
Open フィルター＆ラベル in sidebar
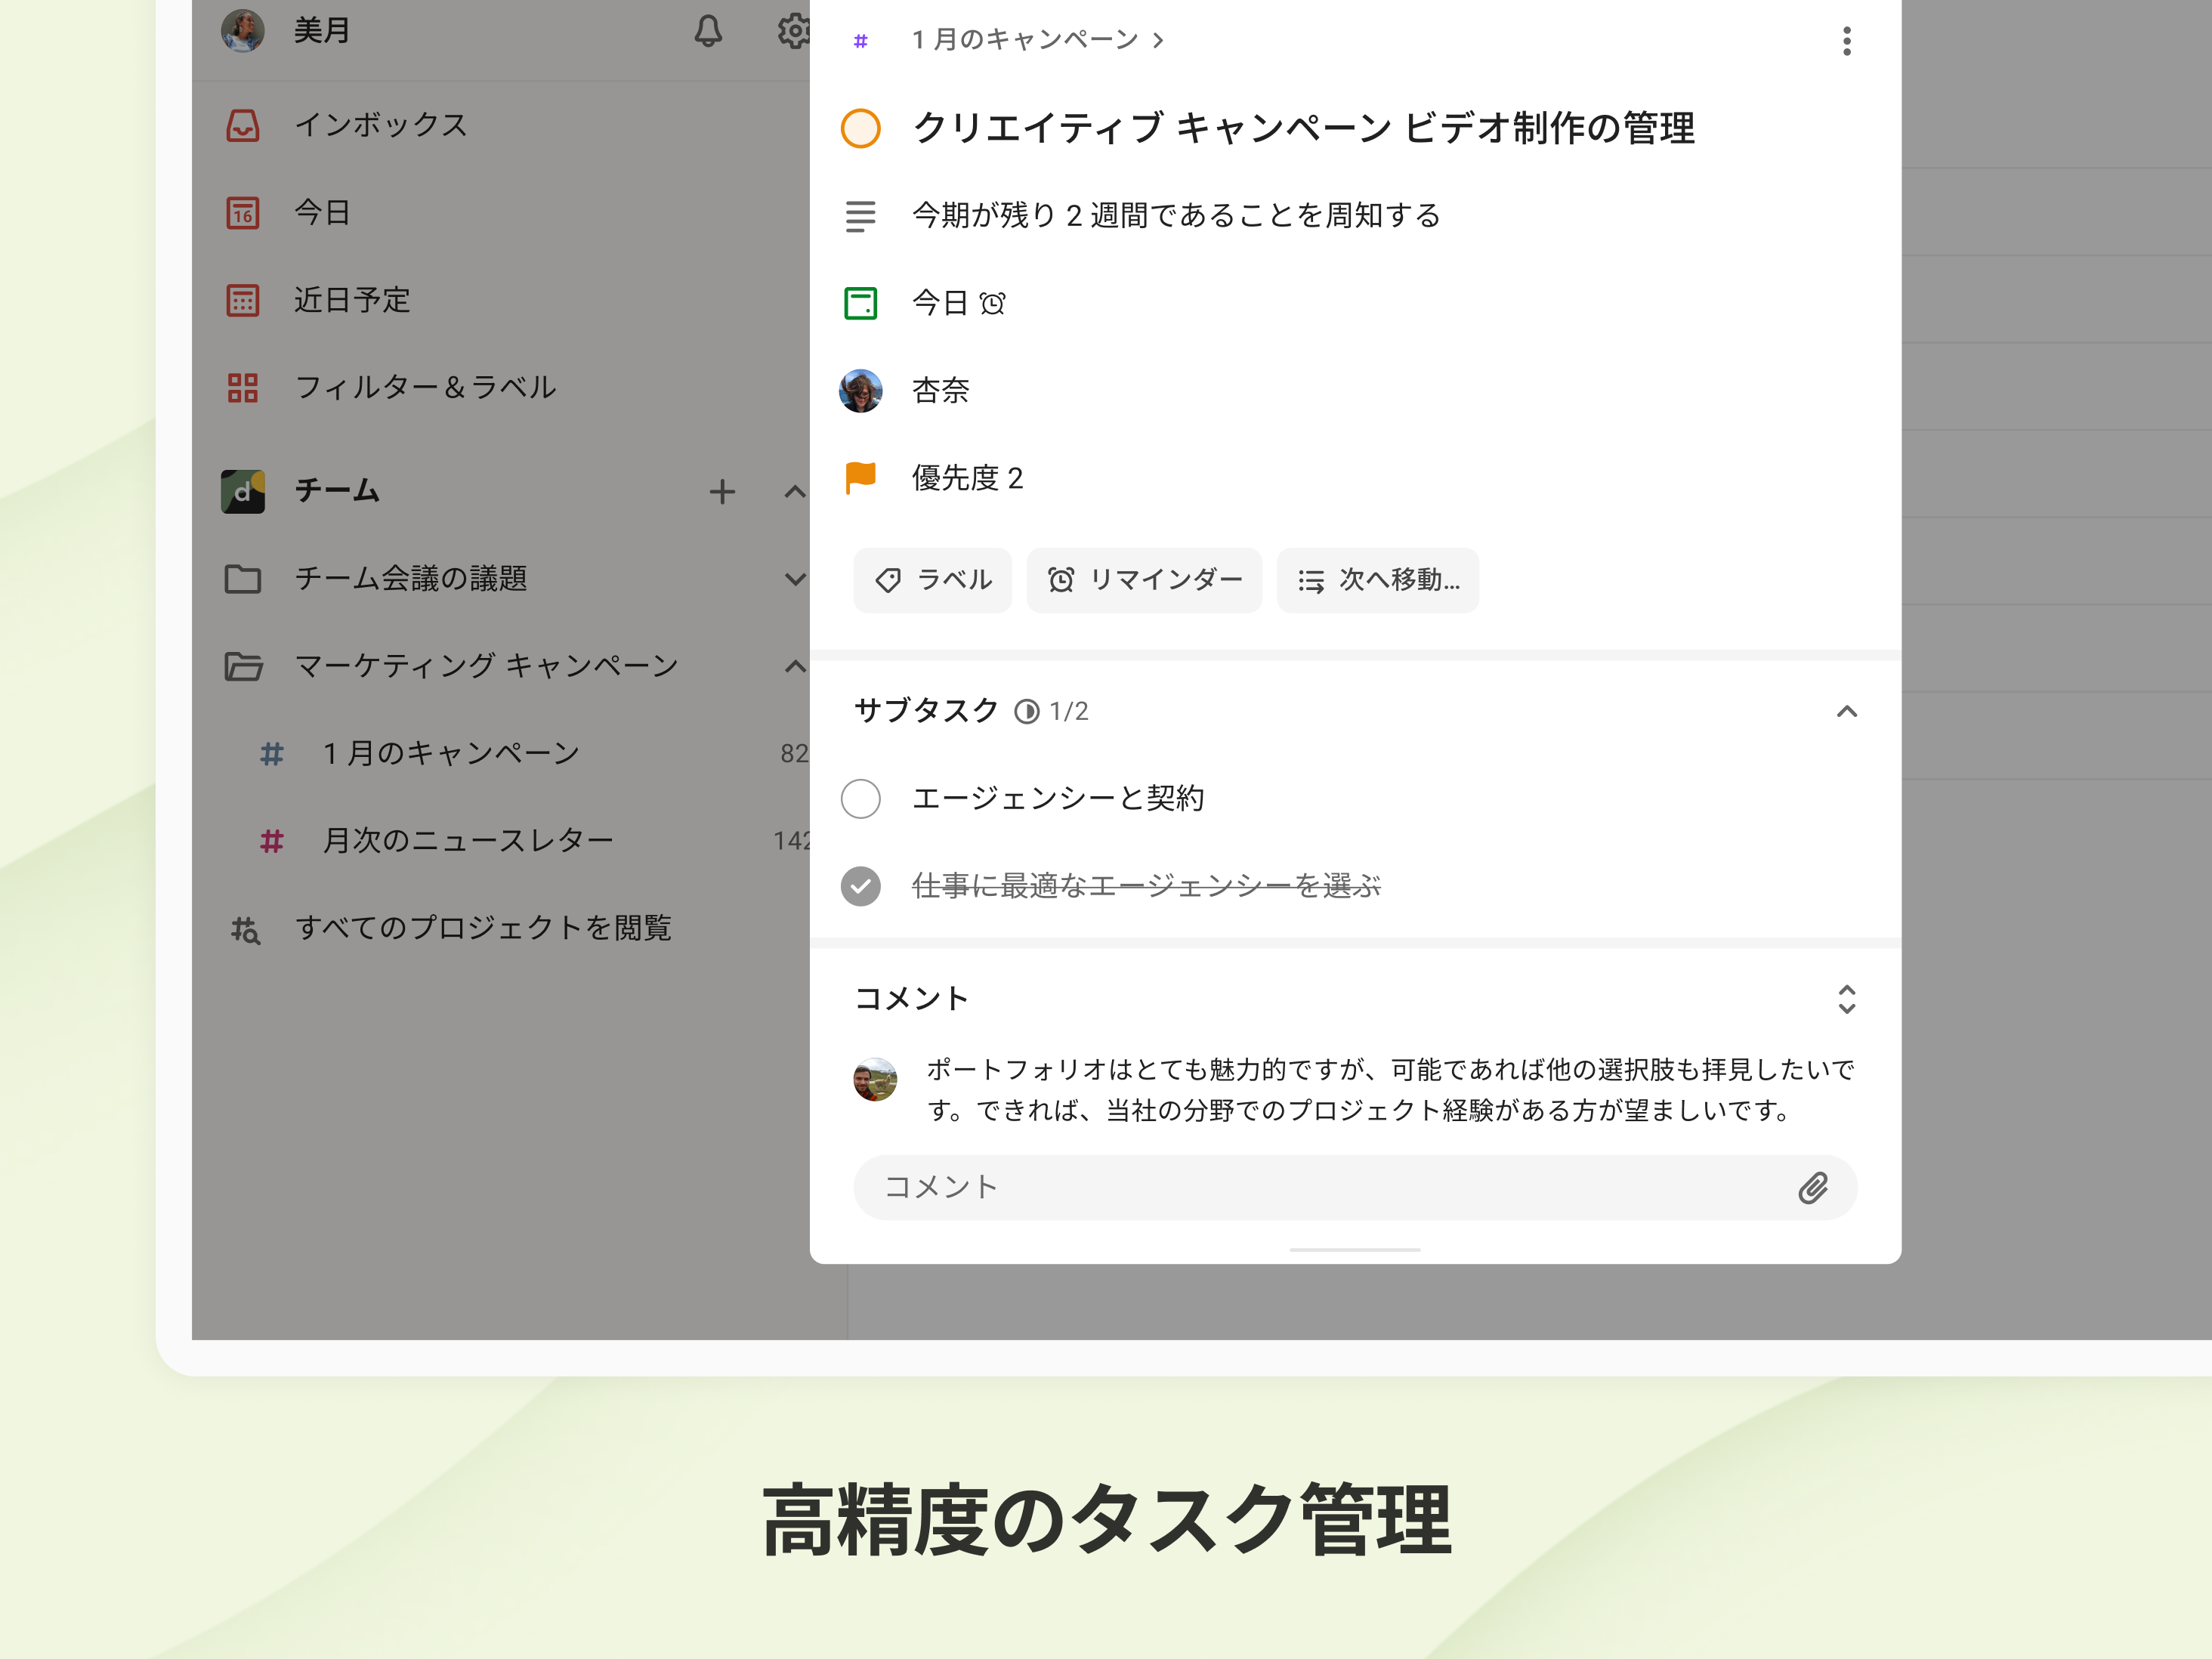click(424, 387)
